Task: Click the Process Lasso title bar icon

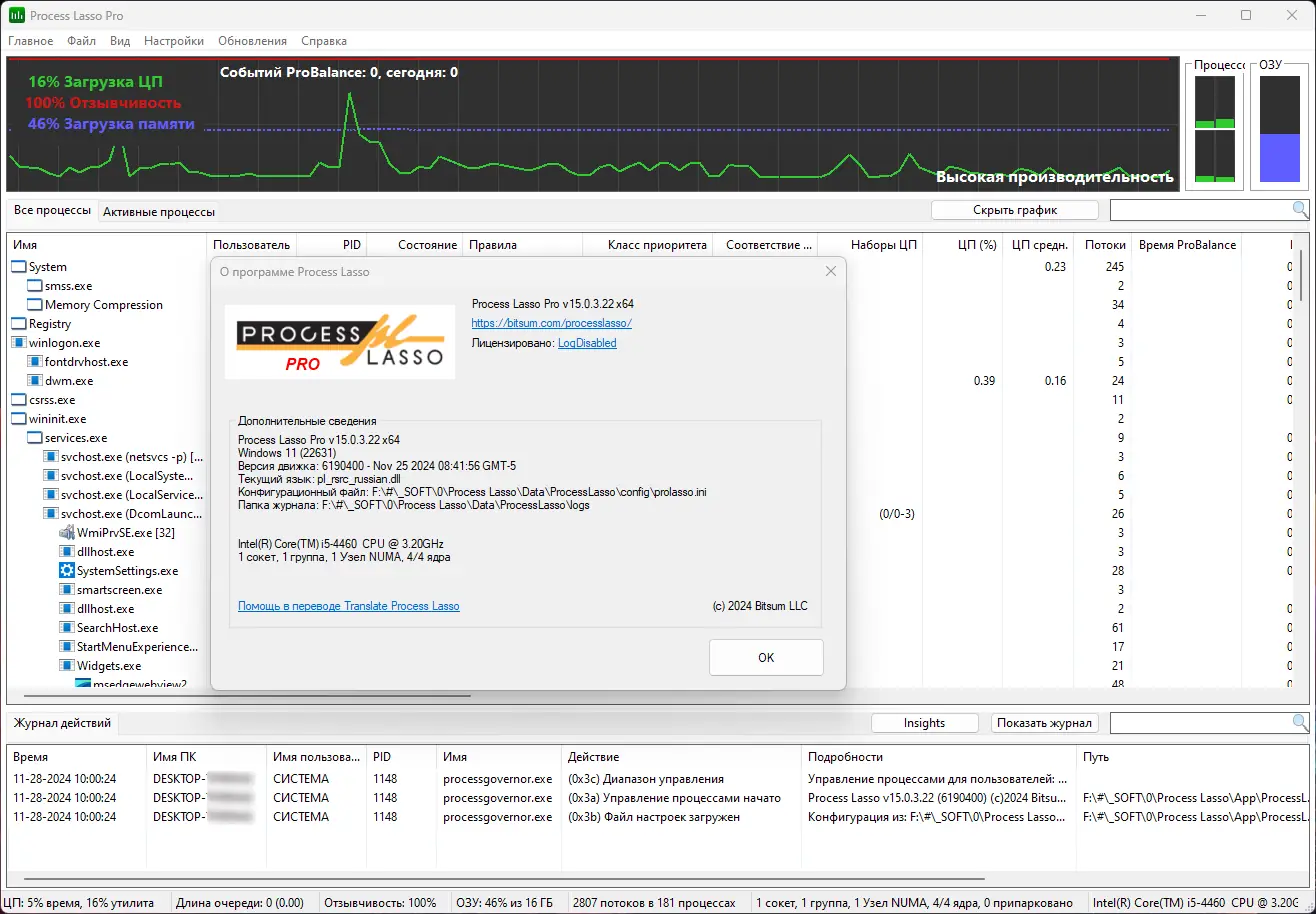Action: (17, 16)
